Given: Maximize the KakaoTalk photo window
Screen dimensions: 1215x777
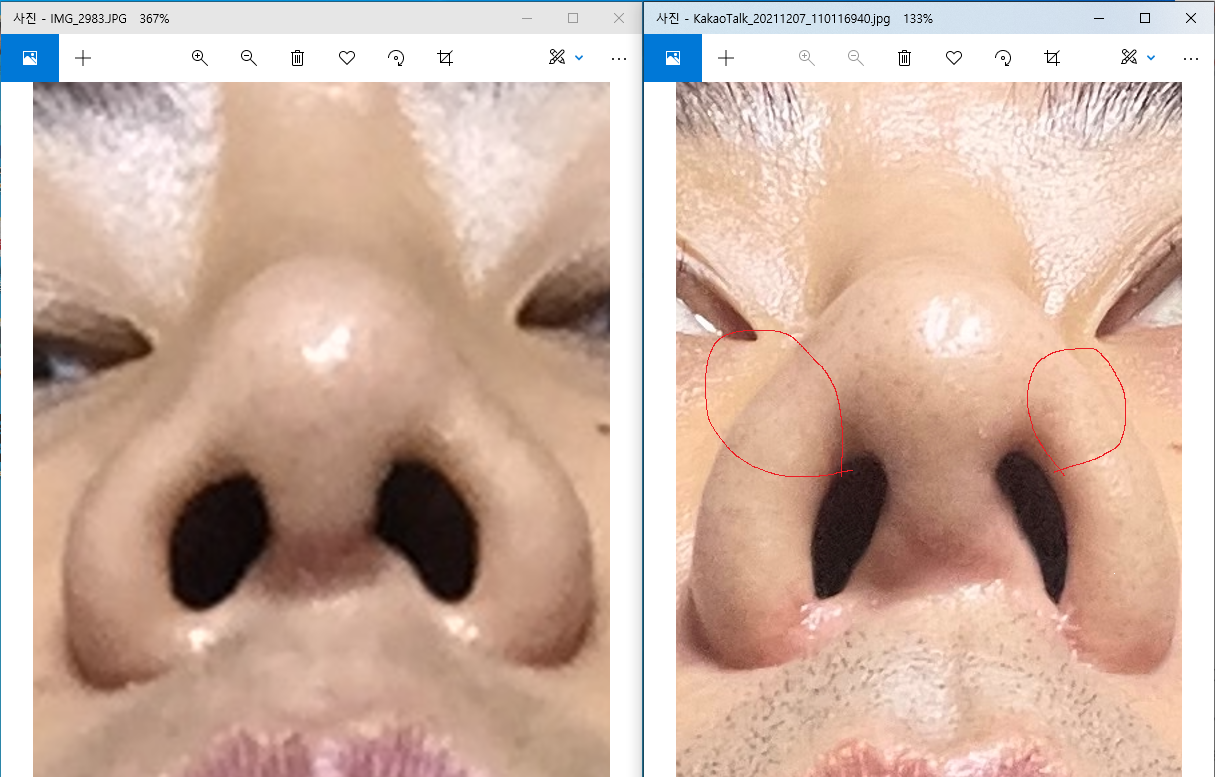Looking at the screenshot, I should (1145, 18).
